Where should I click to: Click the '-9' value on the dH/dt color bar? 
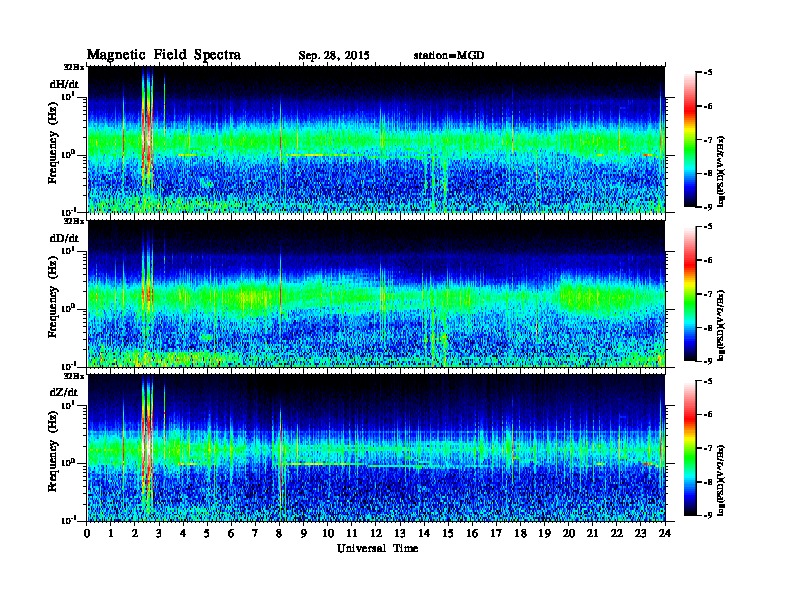click(708, 207)
